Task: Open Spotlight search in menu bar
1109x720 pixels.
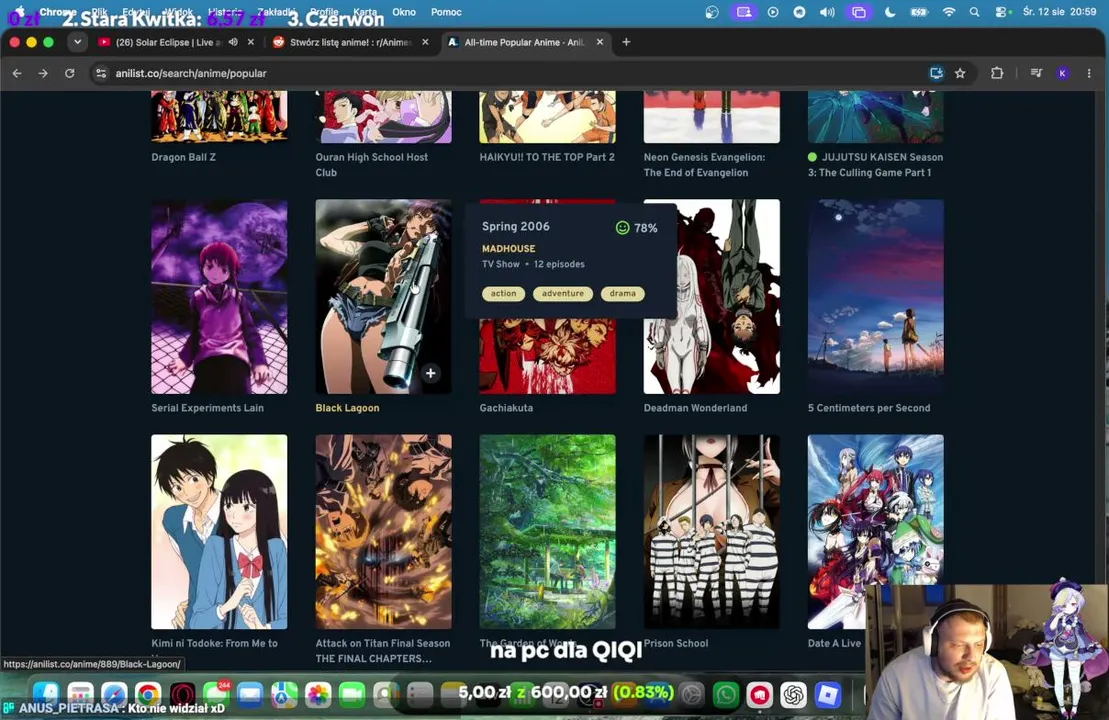Action: coord(975,12)
